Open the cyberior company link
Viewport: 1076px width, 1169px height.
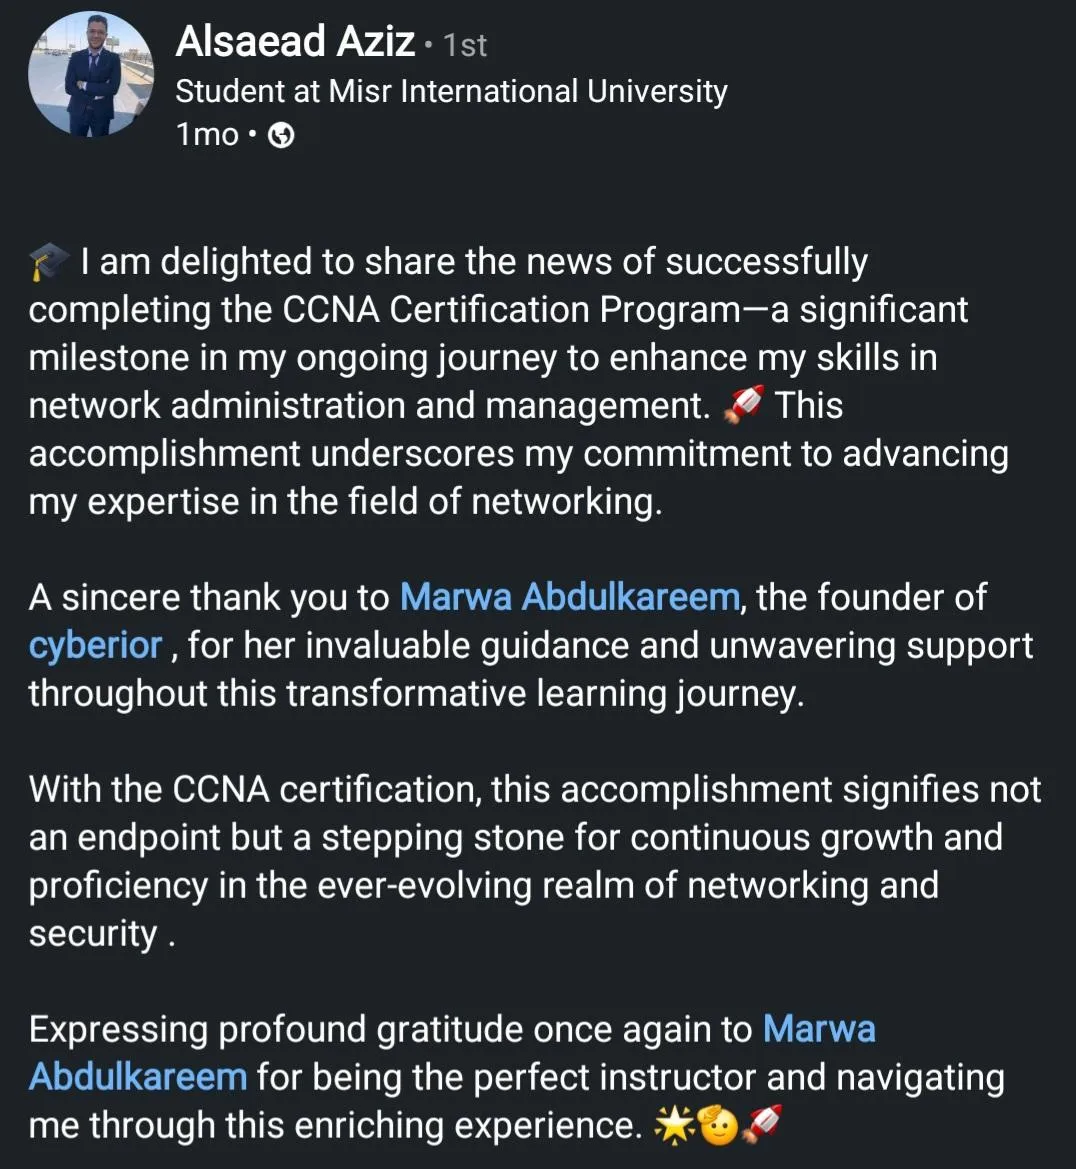(x=95, y=645)
